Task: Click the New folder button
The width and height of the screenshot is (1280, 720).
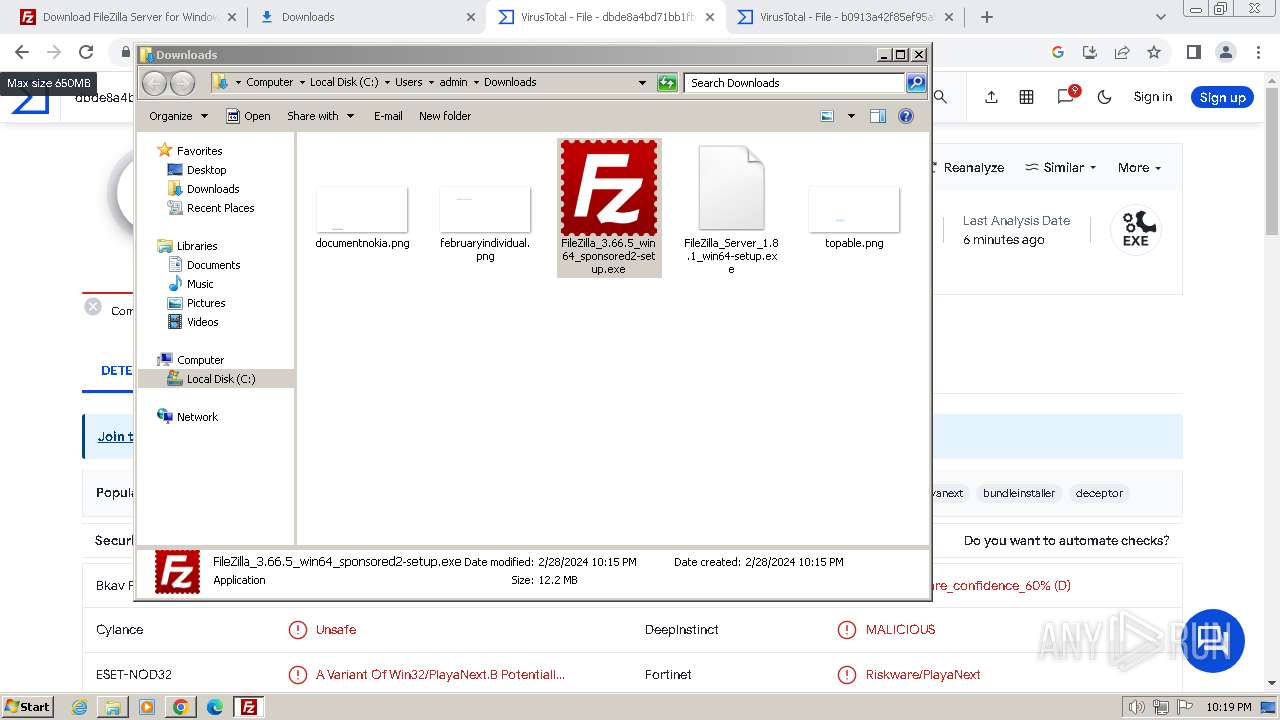Action: [445, 116]
